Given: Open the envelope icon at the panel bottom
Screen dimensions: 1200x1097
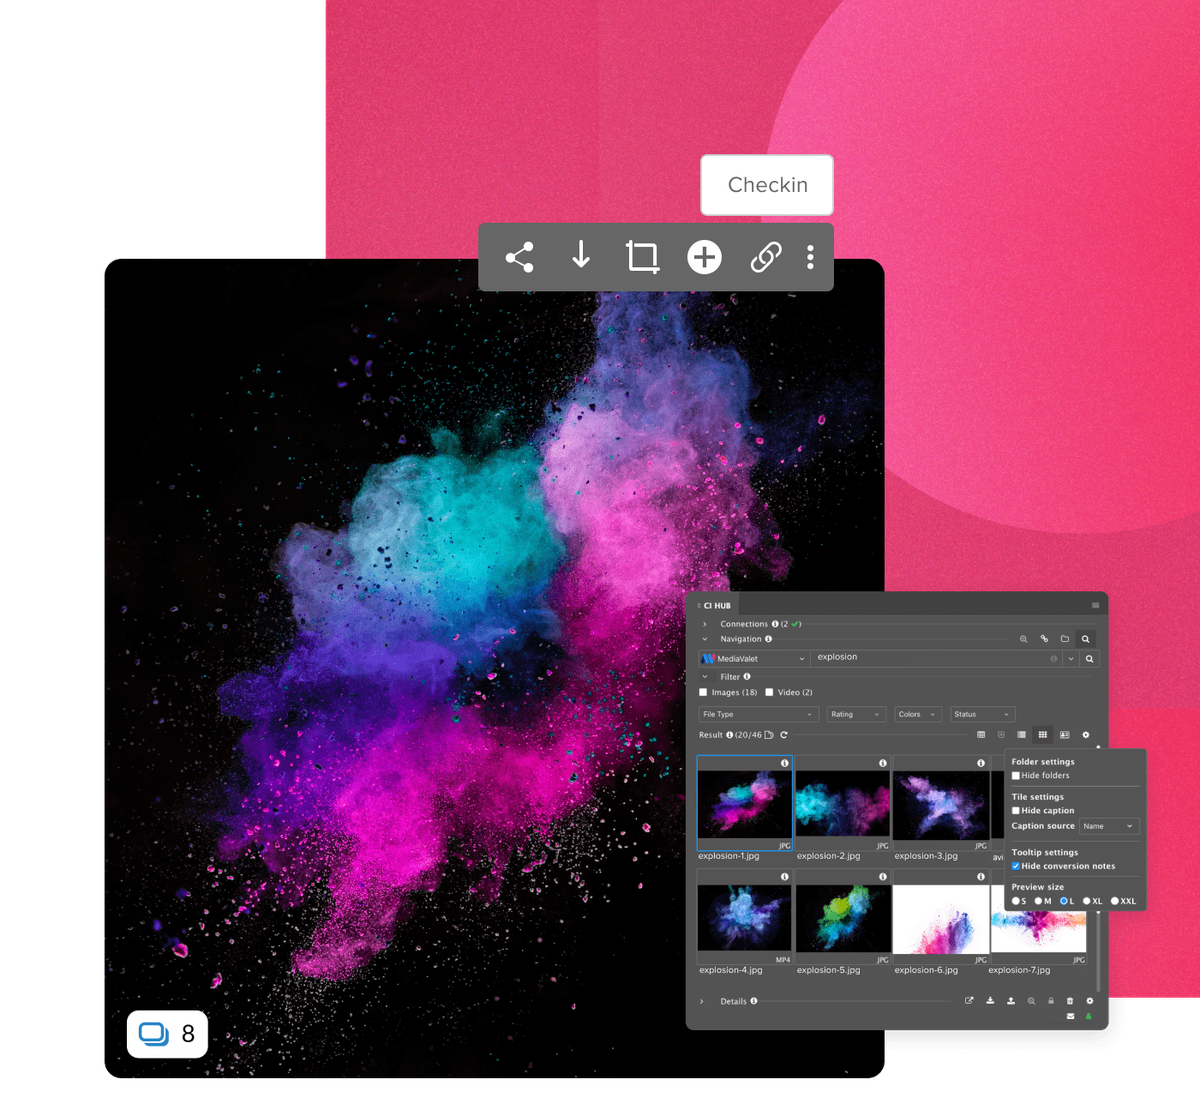Looking at the screenshot, I should [x=1069, y=1016].
